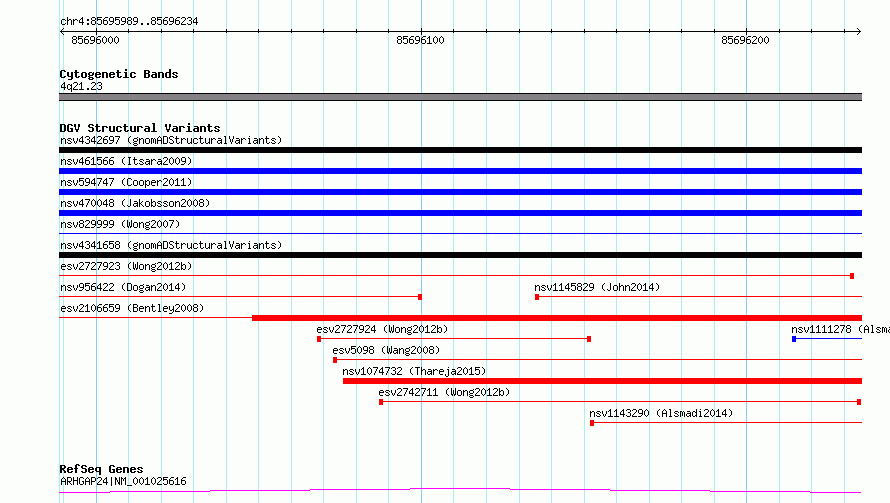The width and height of the screenshot is (890, 503).
Task: Click the blue nsv461566 variant bar
Action: click(460, 171)
